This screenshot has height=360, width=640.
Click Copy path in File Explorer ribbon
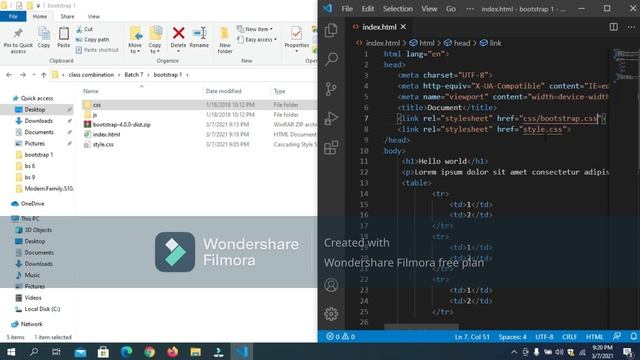[x=92, y=40]
